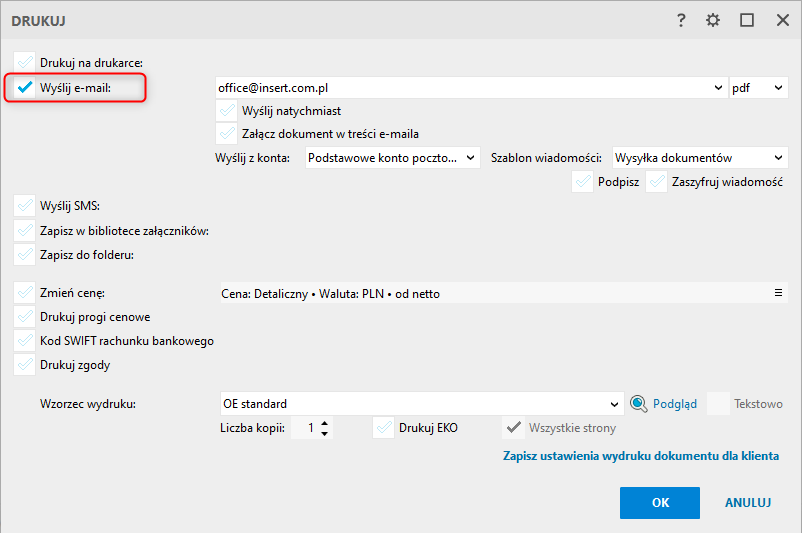
Task: Maximize the Drukuj dialog window
Action: [746, 20]
